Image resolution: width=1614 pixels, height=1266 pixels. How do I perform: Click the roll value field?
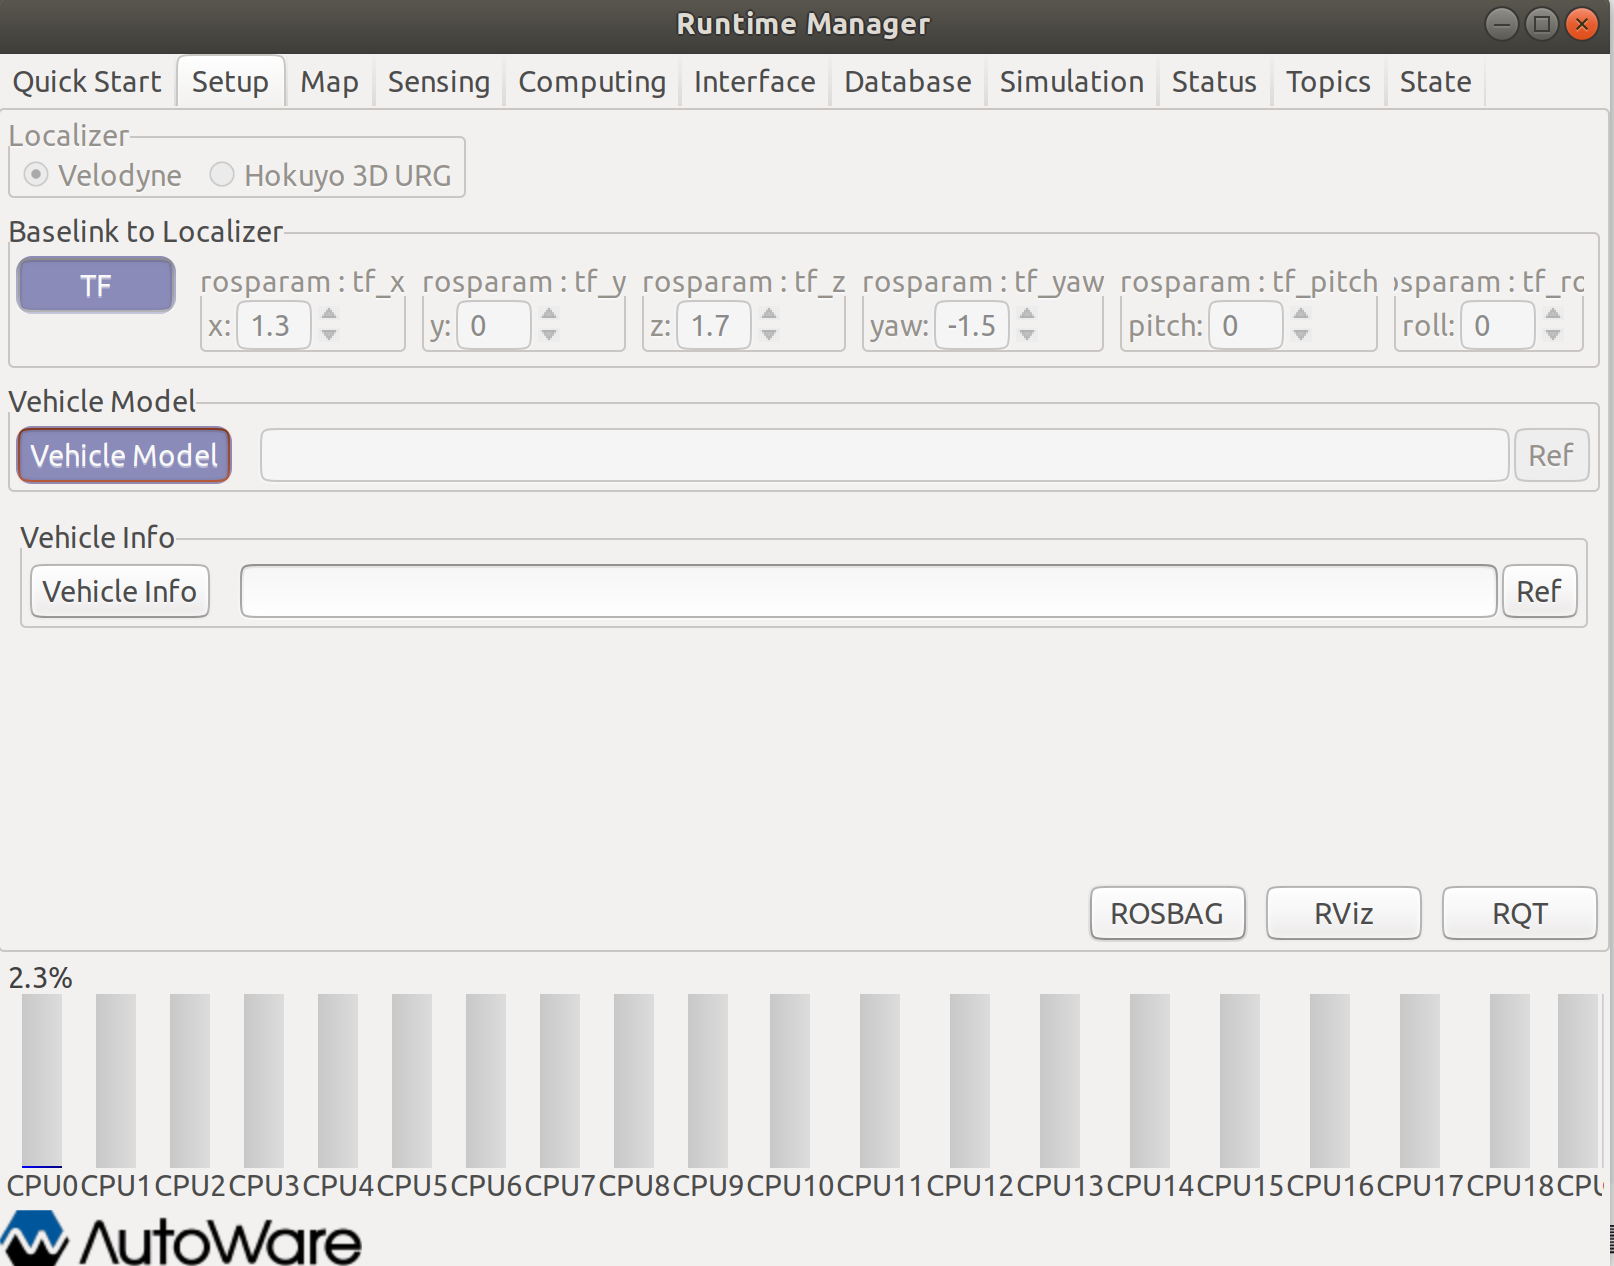(x=1497, y=326)
